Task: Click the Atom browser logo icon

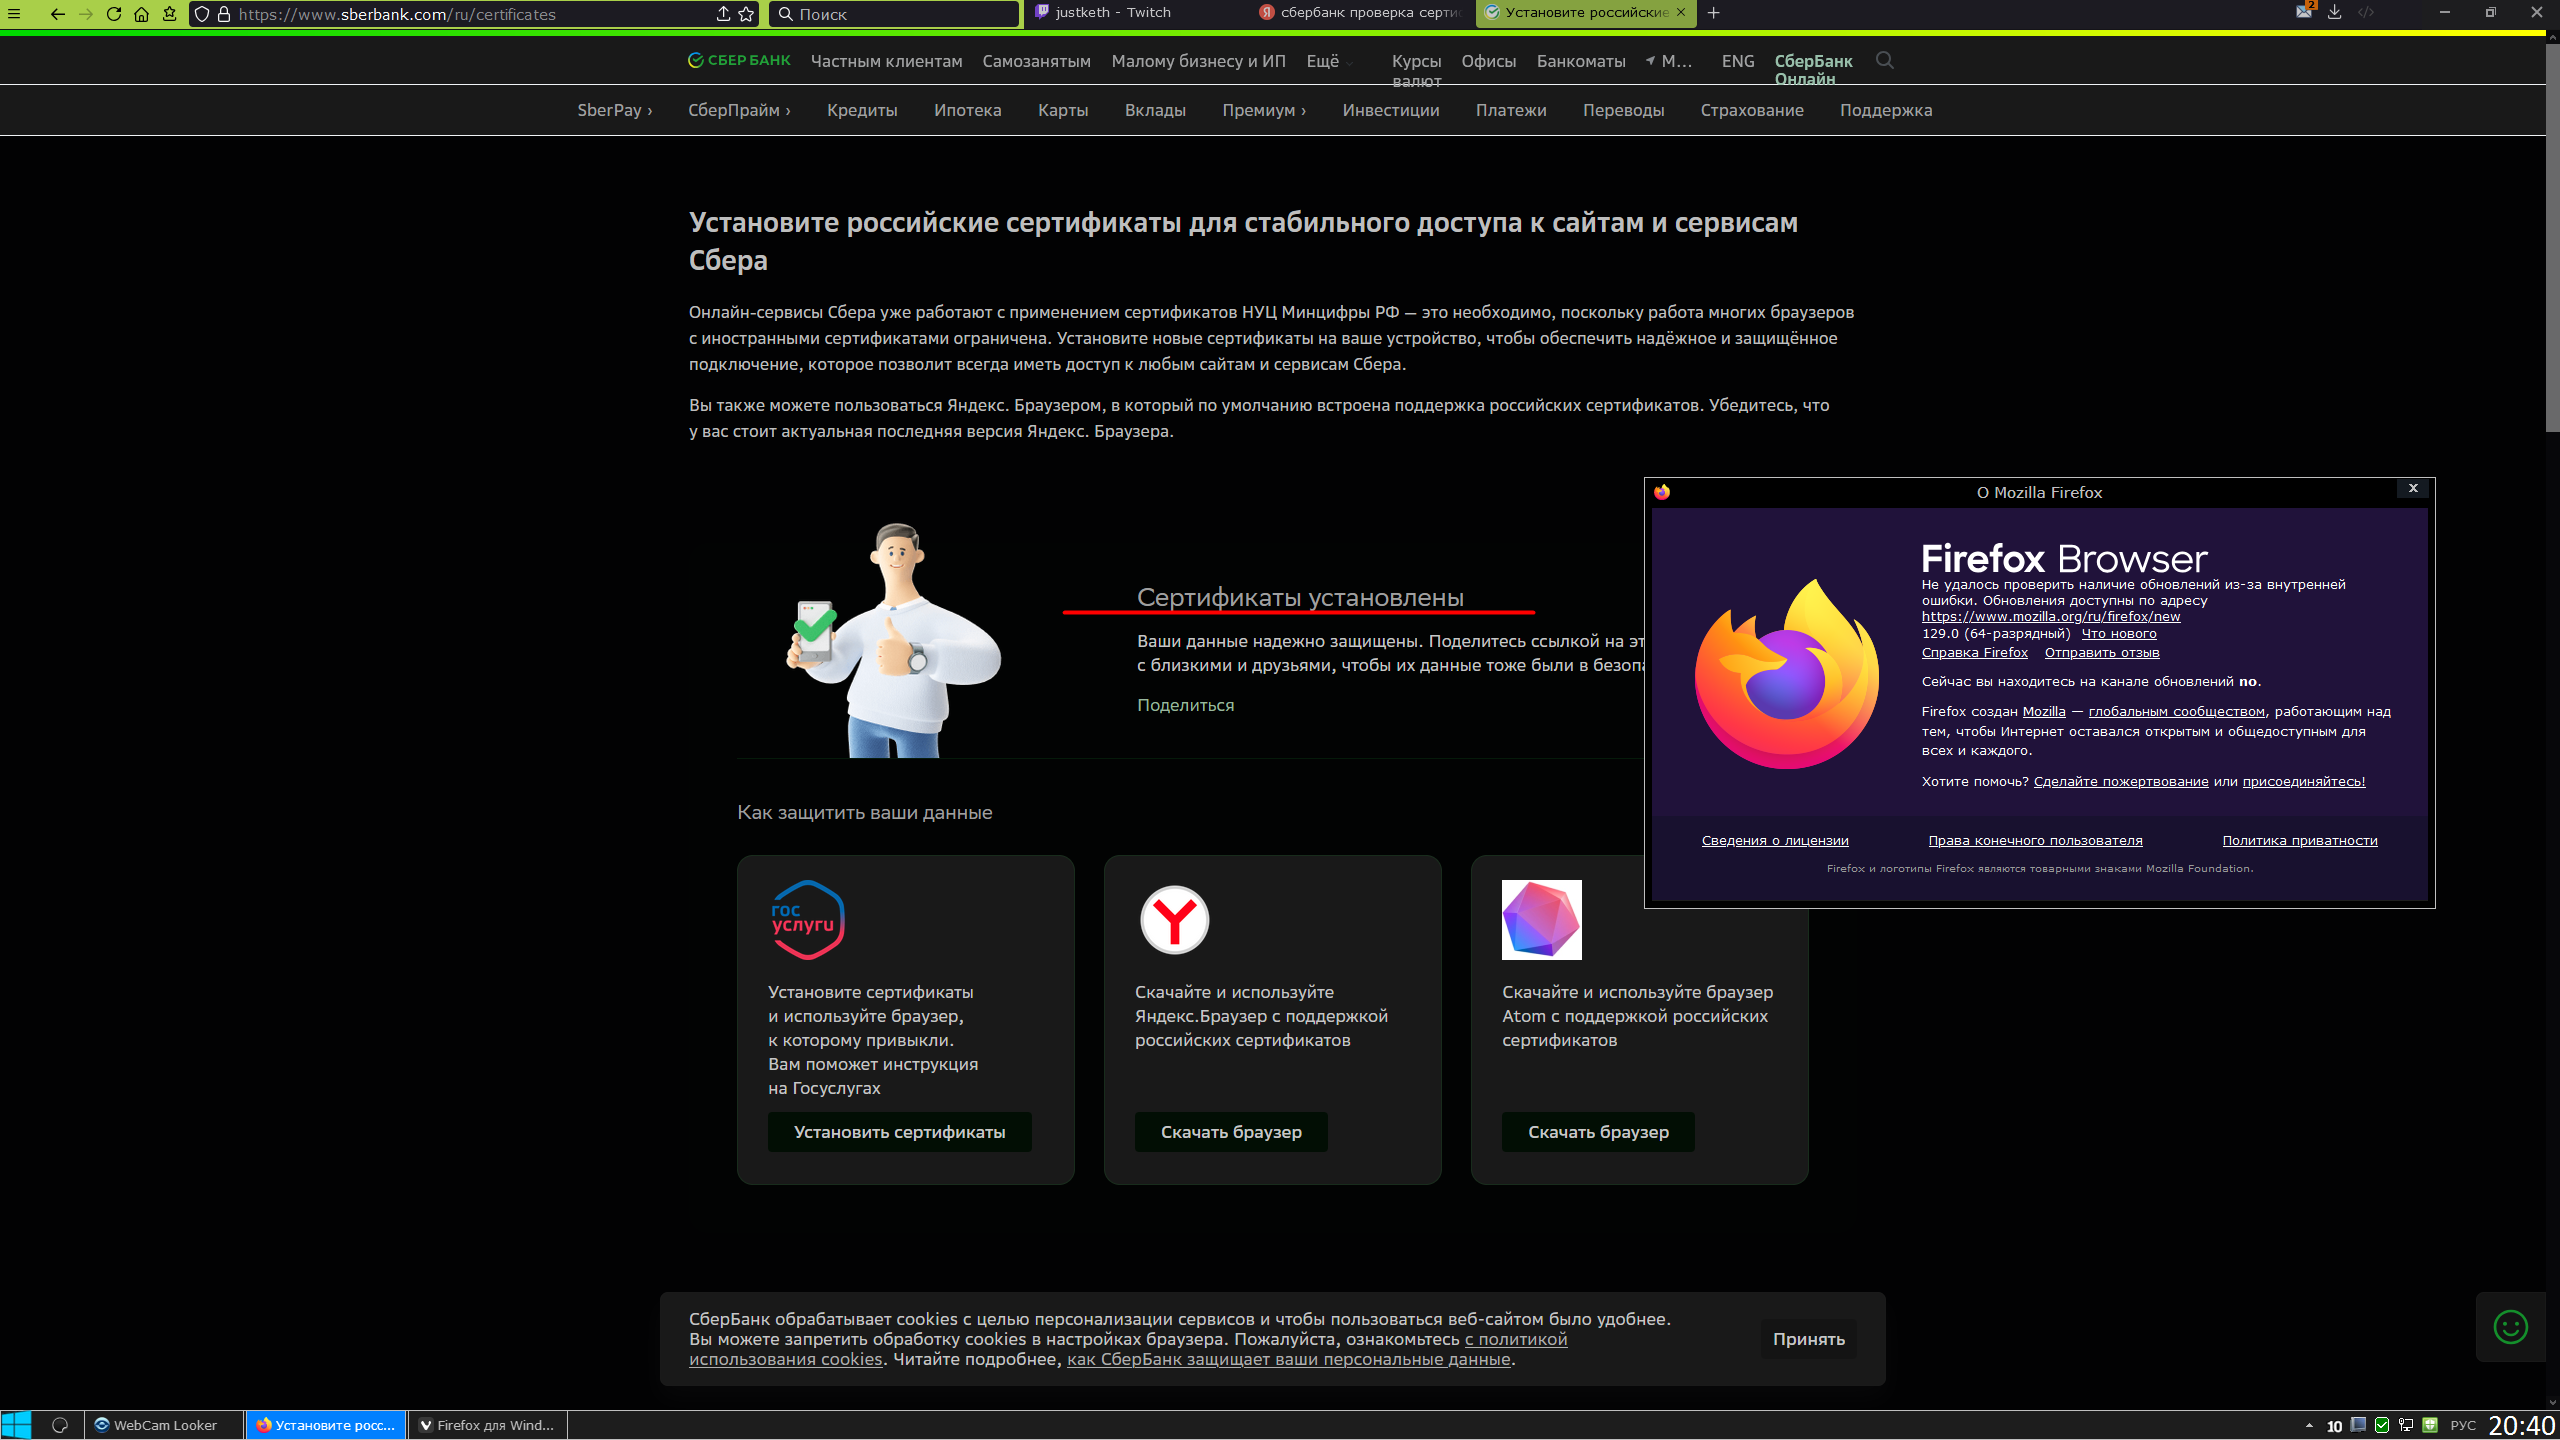Action: 1542,920
